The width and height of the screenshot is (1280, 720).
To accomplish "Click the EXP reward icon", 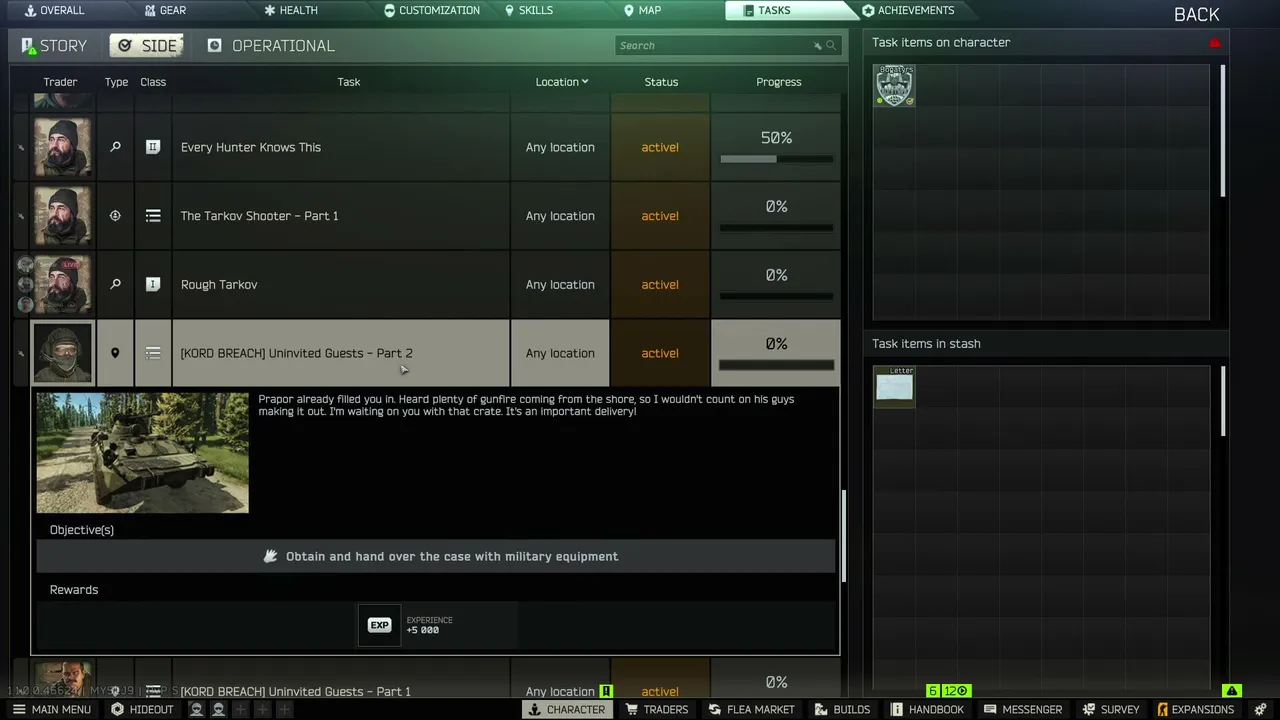I will coord(379,625).
